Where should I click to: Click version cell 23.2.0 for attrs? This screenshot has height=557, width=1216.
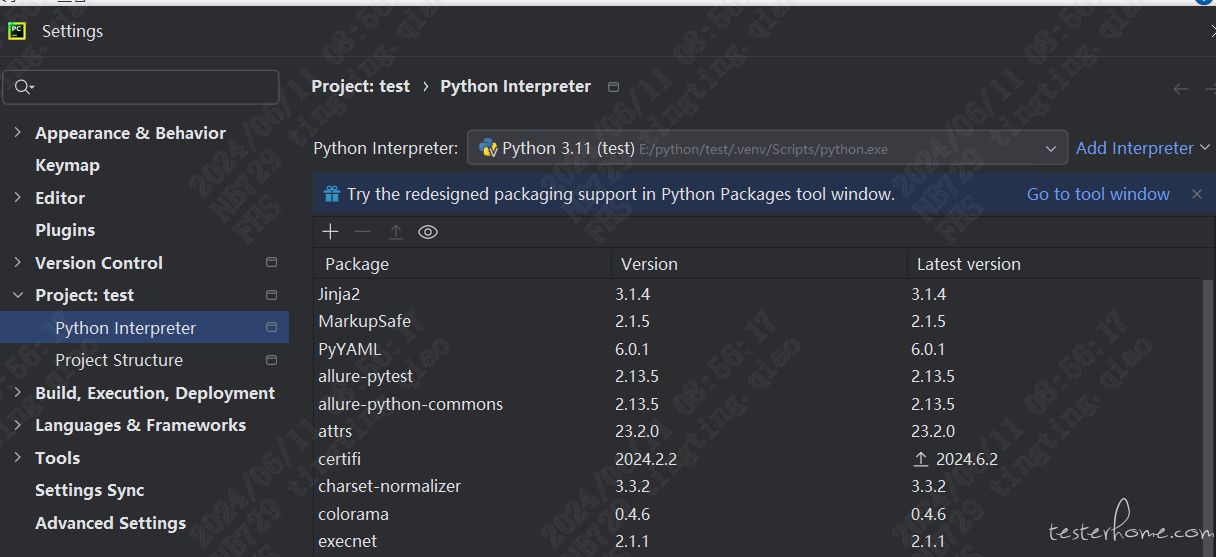(637, 431)
